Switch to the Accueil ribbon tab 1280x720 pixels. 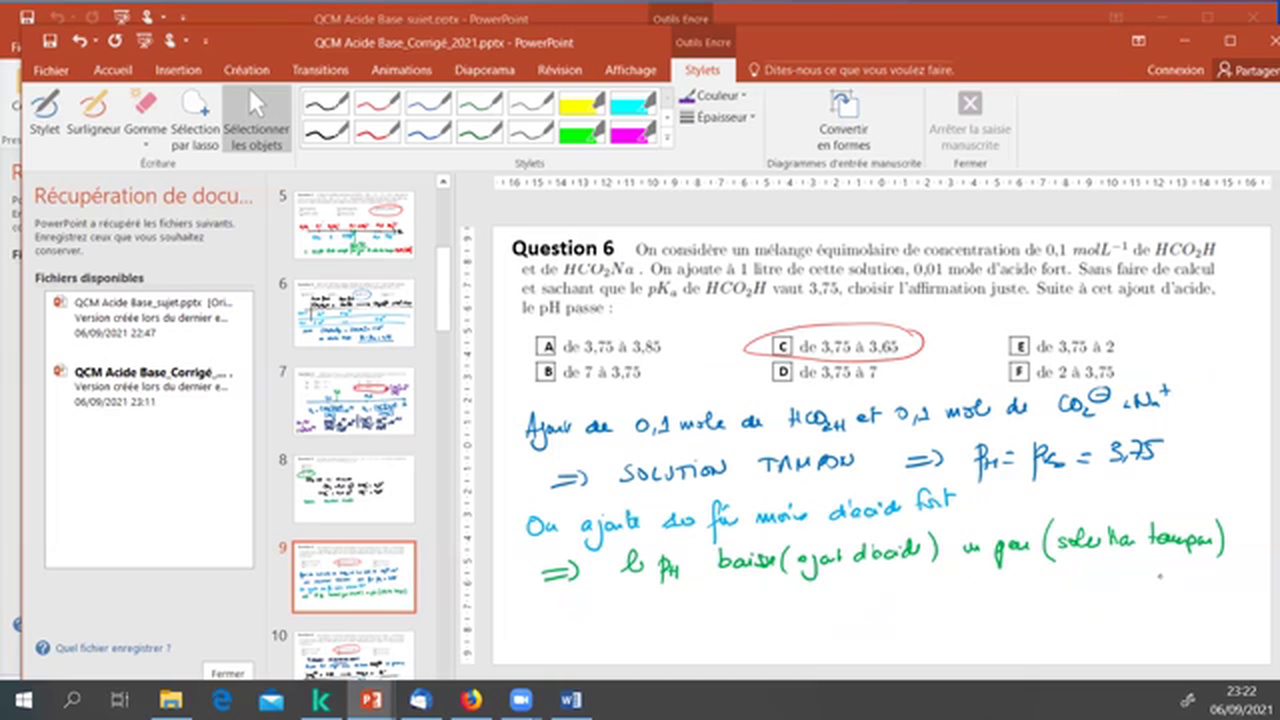(x=112, y=70)
